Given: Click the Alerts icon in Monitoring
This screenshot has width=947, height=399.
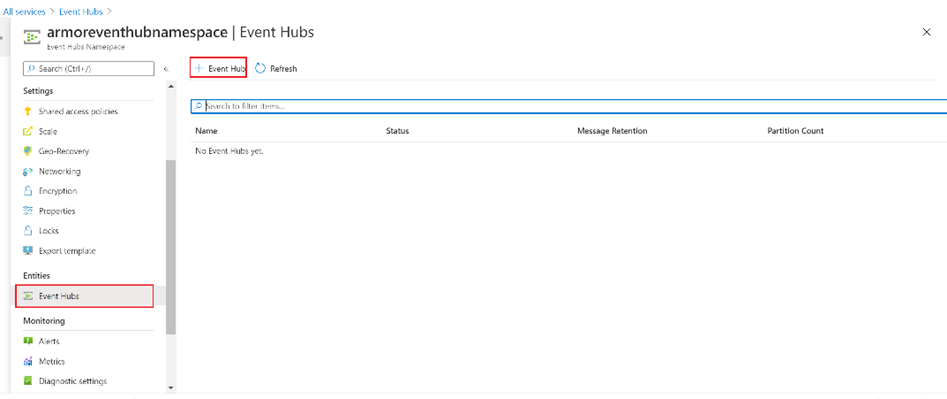Looking at the screenshot, I should [27, 341].
